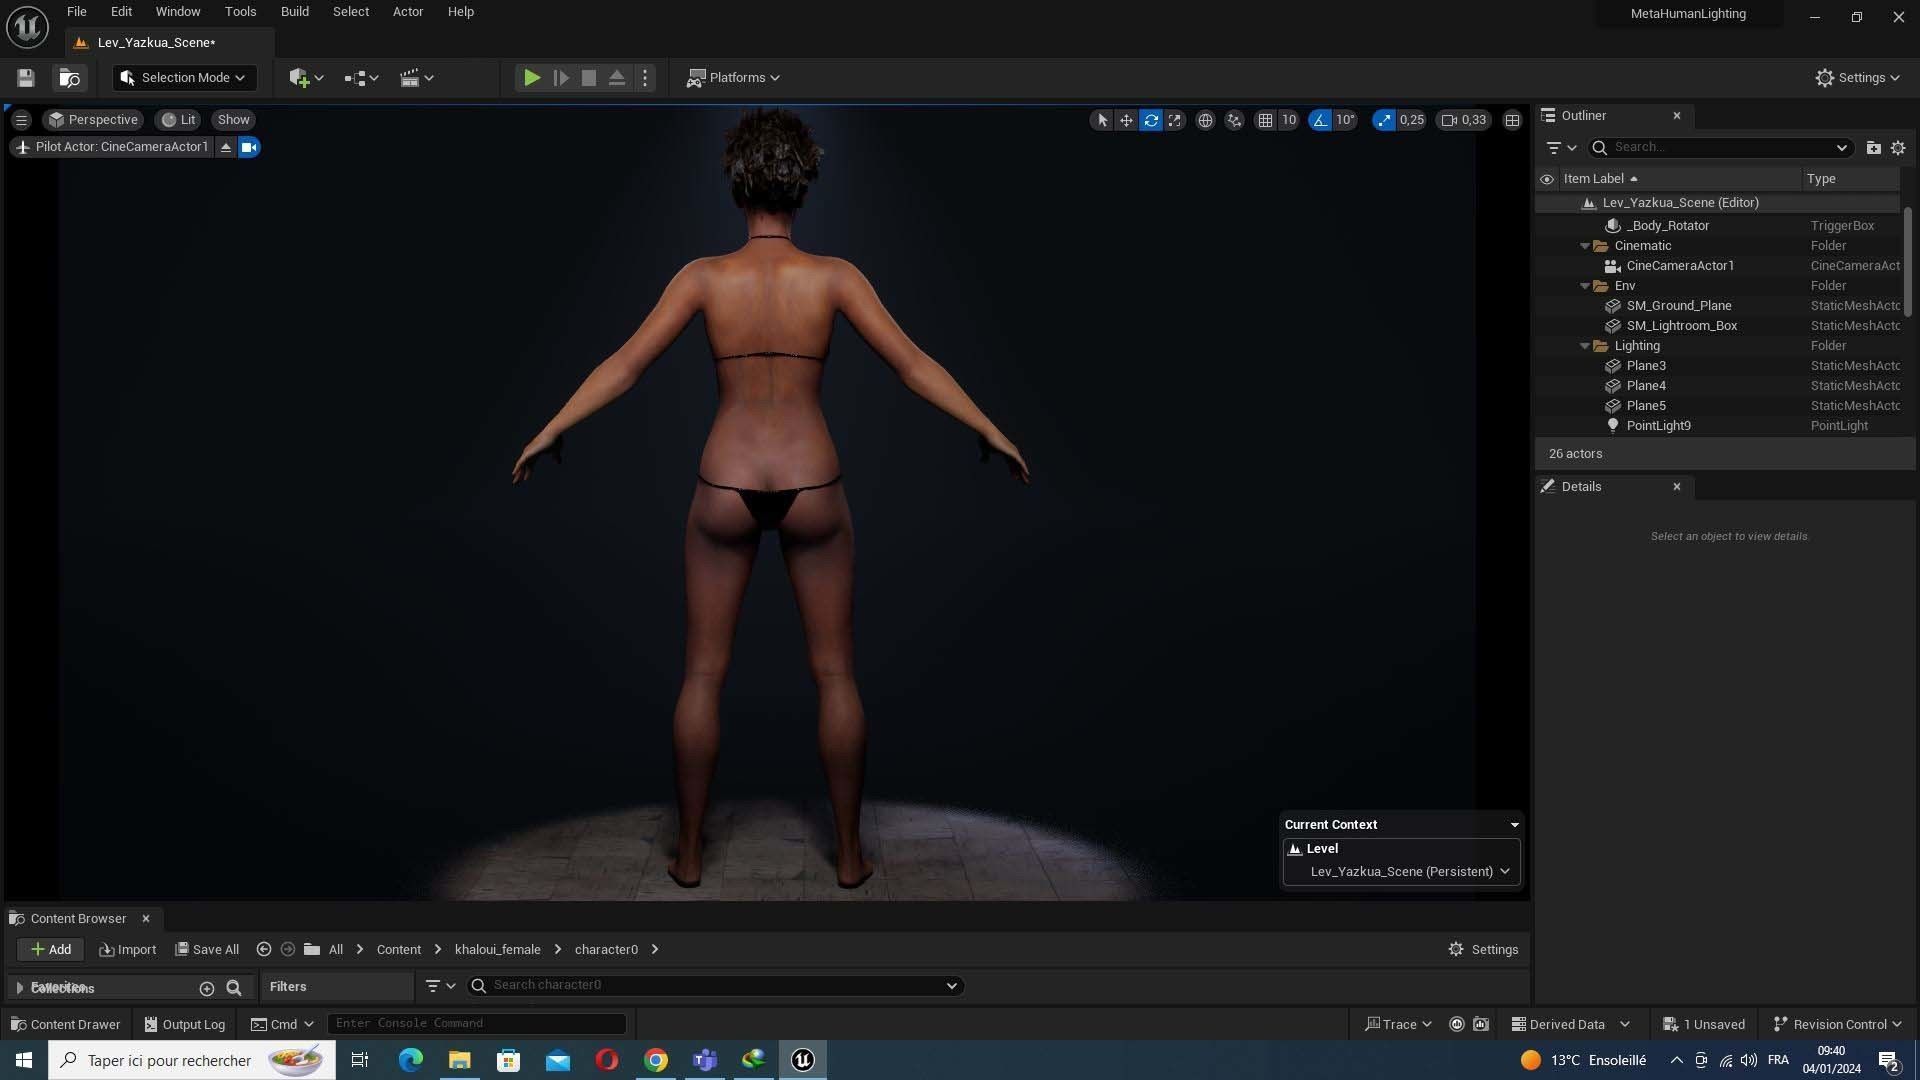Click the Outliner search field

(1720, 147)
